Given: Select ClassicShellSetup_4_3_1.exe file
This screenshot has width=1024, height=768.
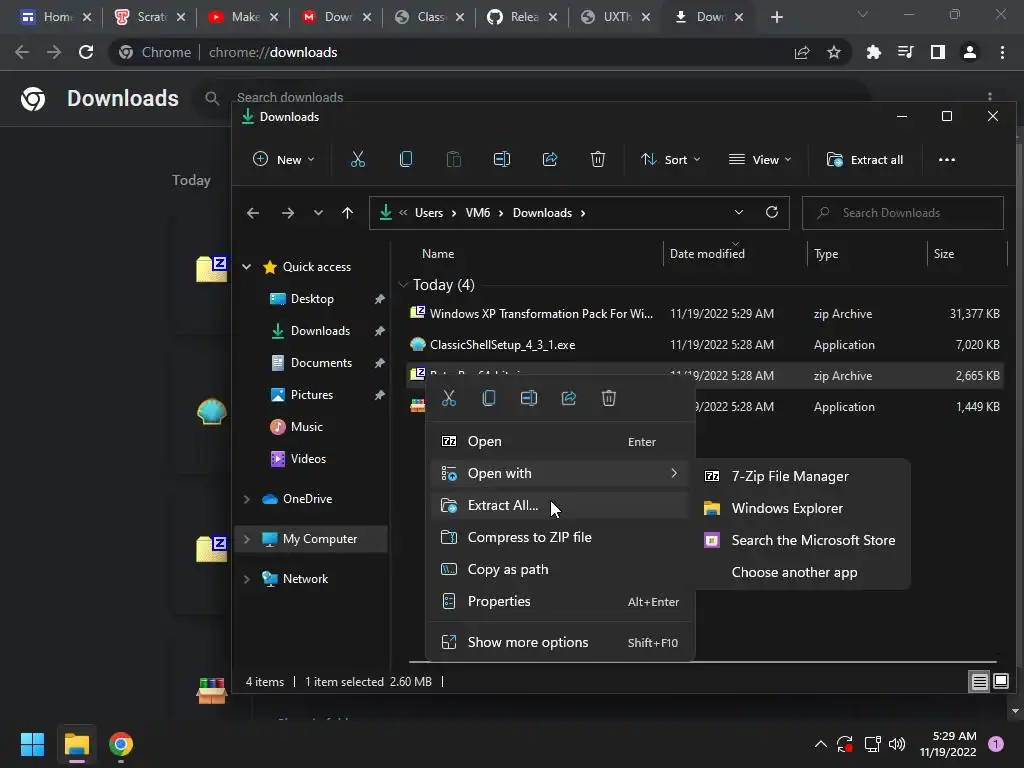Looking at the screenshot, I should (705, 345).
